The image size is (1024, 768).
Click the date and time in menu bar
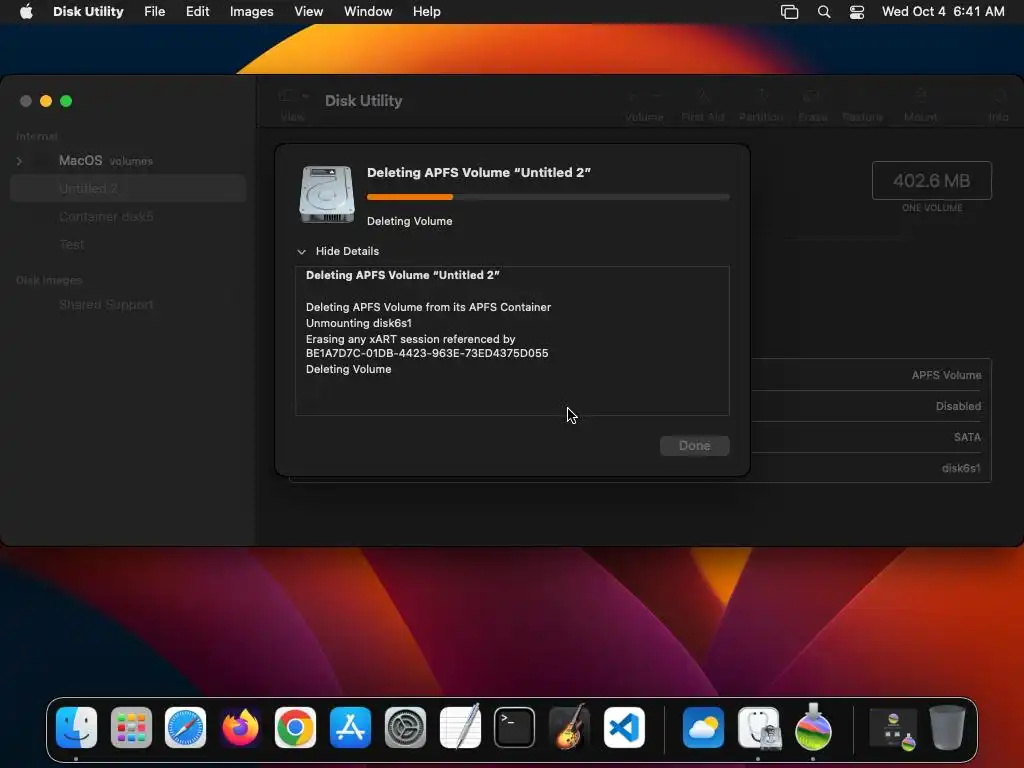(943, 12)
